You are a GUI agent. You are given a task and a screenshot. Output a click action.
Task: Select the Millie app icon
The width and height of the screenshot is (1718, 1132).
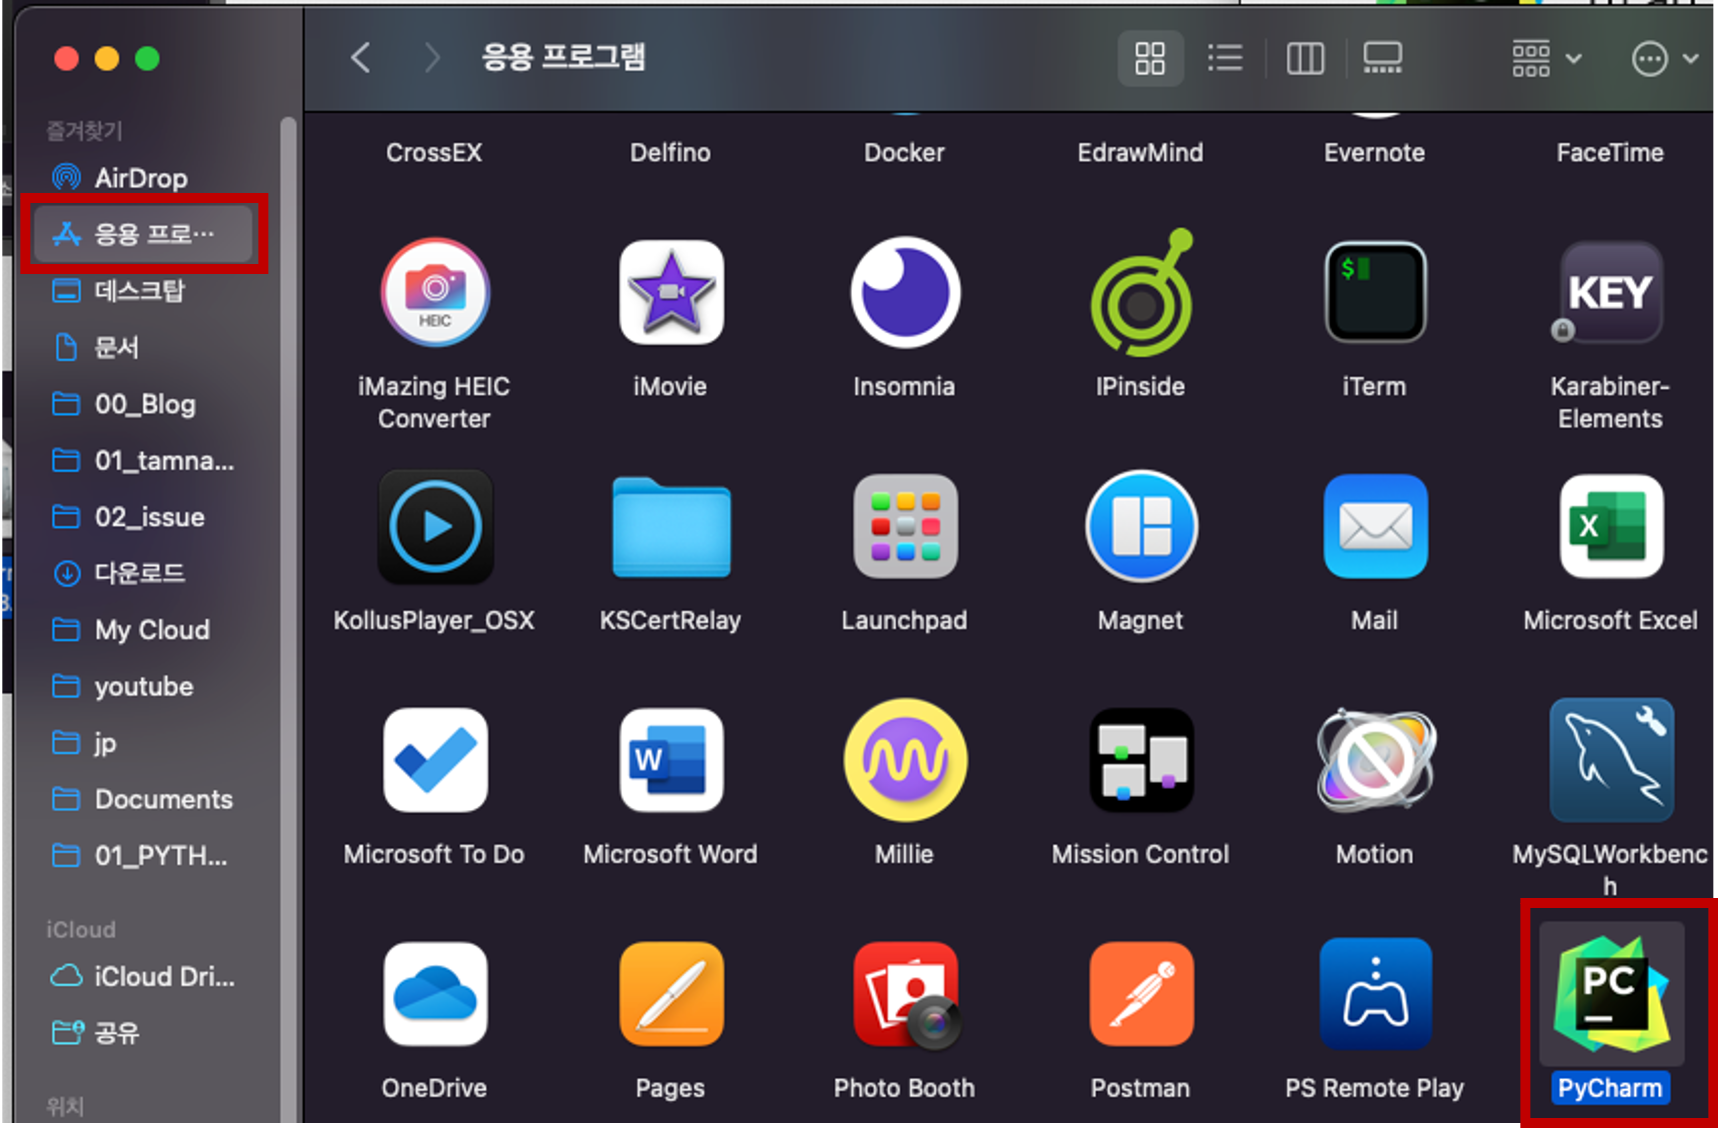pos(905,761)
